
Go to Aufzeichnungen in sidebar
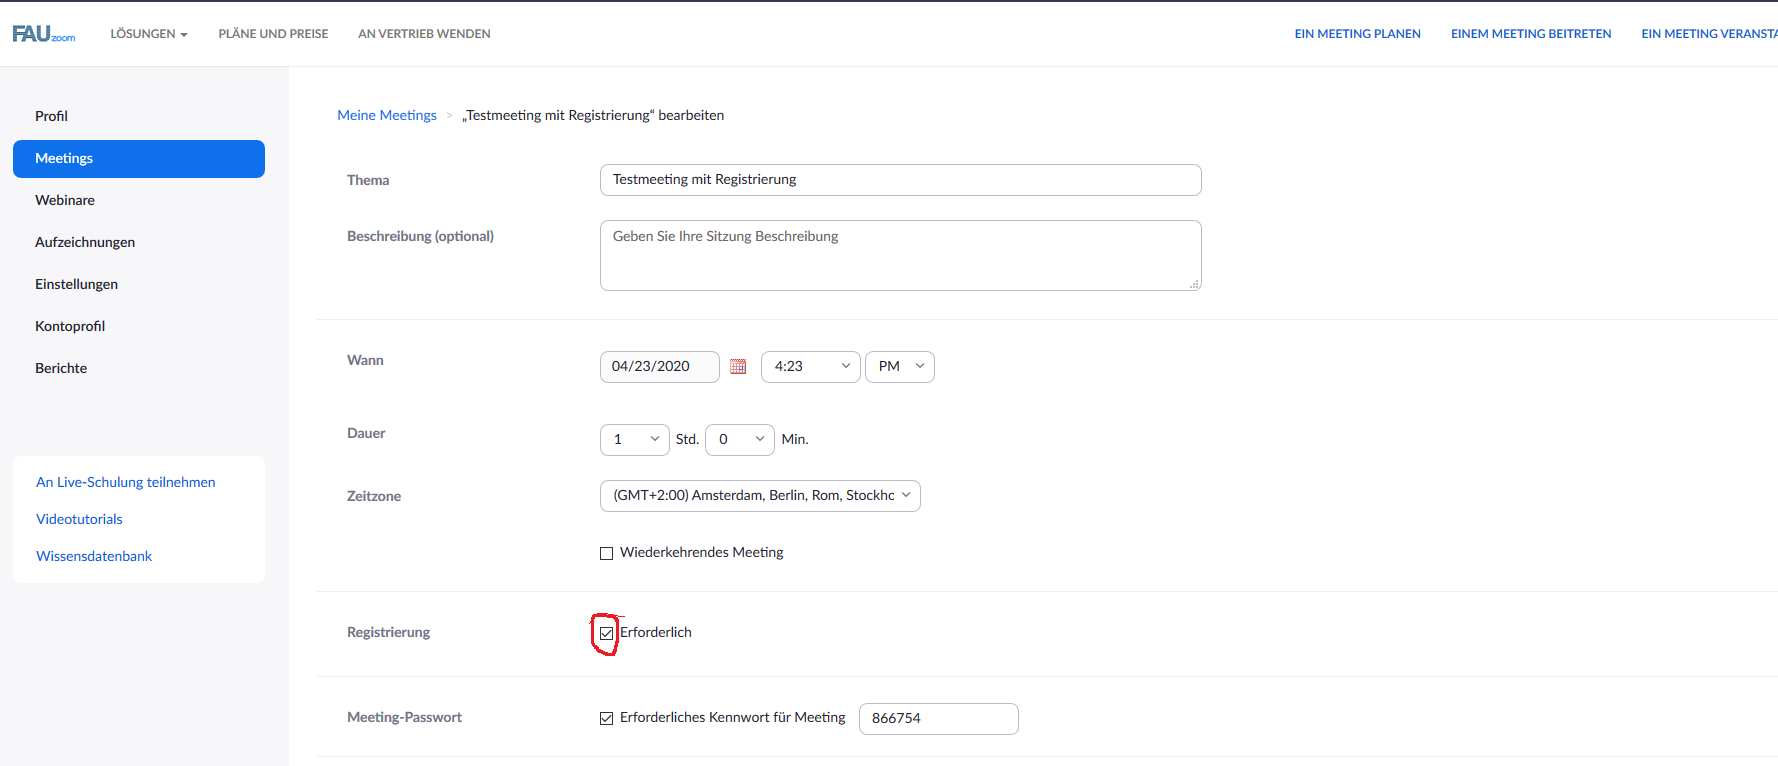[x=85, y=242]
